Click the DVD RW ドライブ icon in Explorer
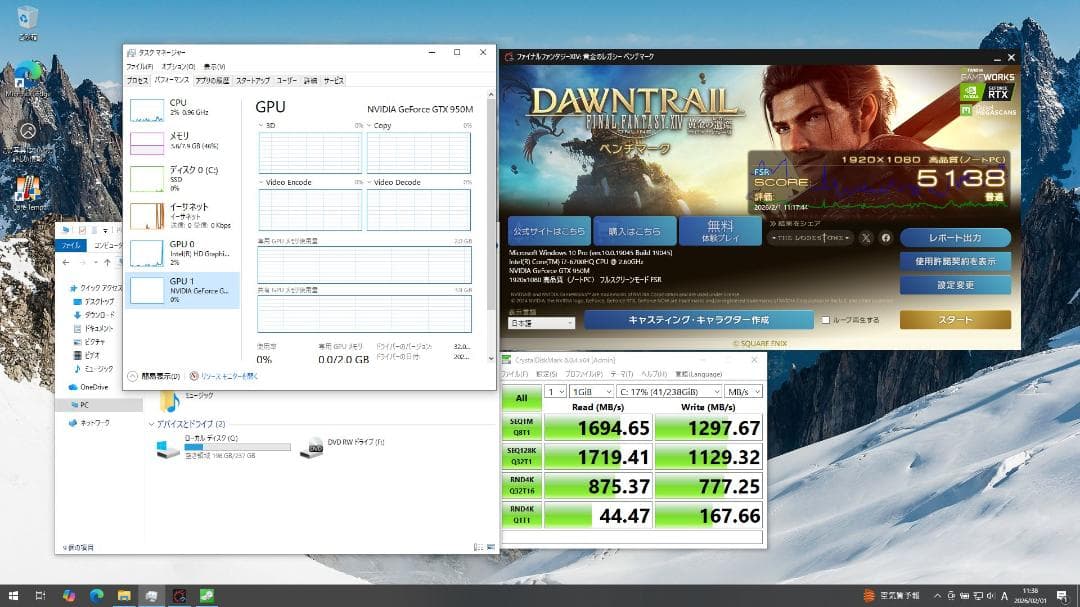Viewport: 1080px width, 607px height. pyautogui.click(x=316, y=449)
